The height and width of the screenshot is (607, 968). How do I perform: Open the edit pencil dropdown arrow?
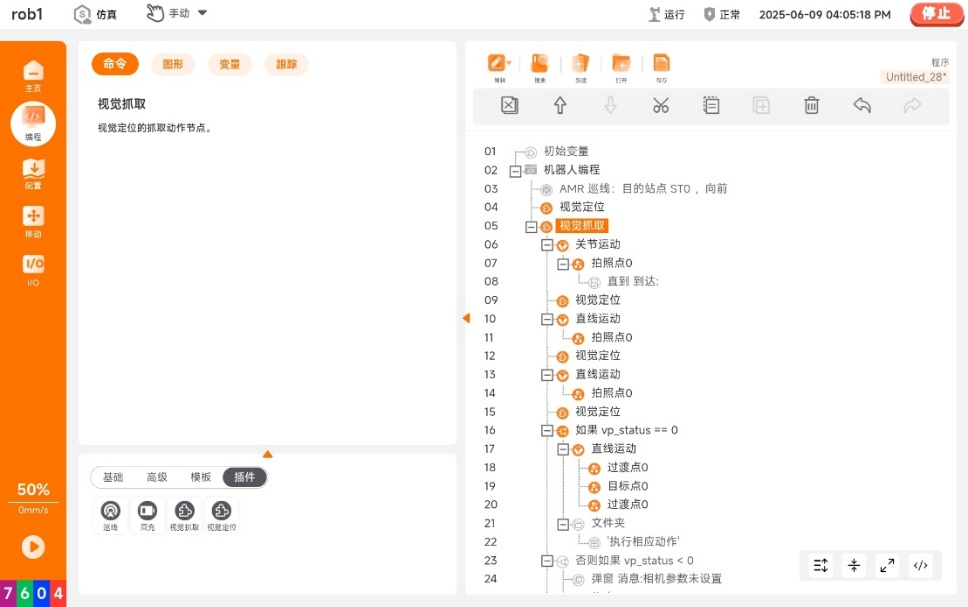509,63
